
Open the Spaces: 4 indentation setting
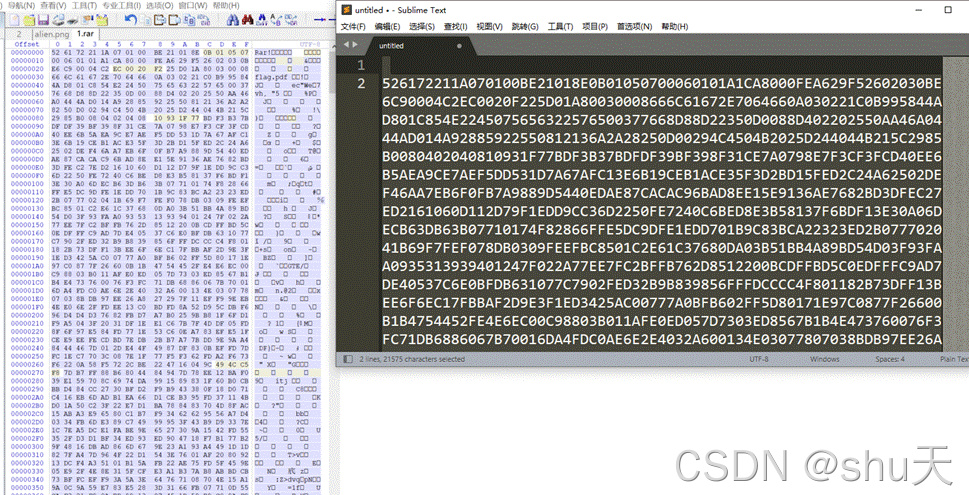(x=889, y=359)
